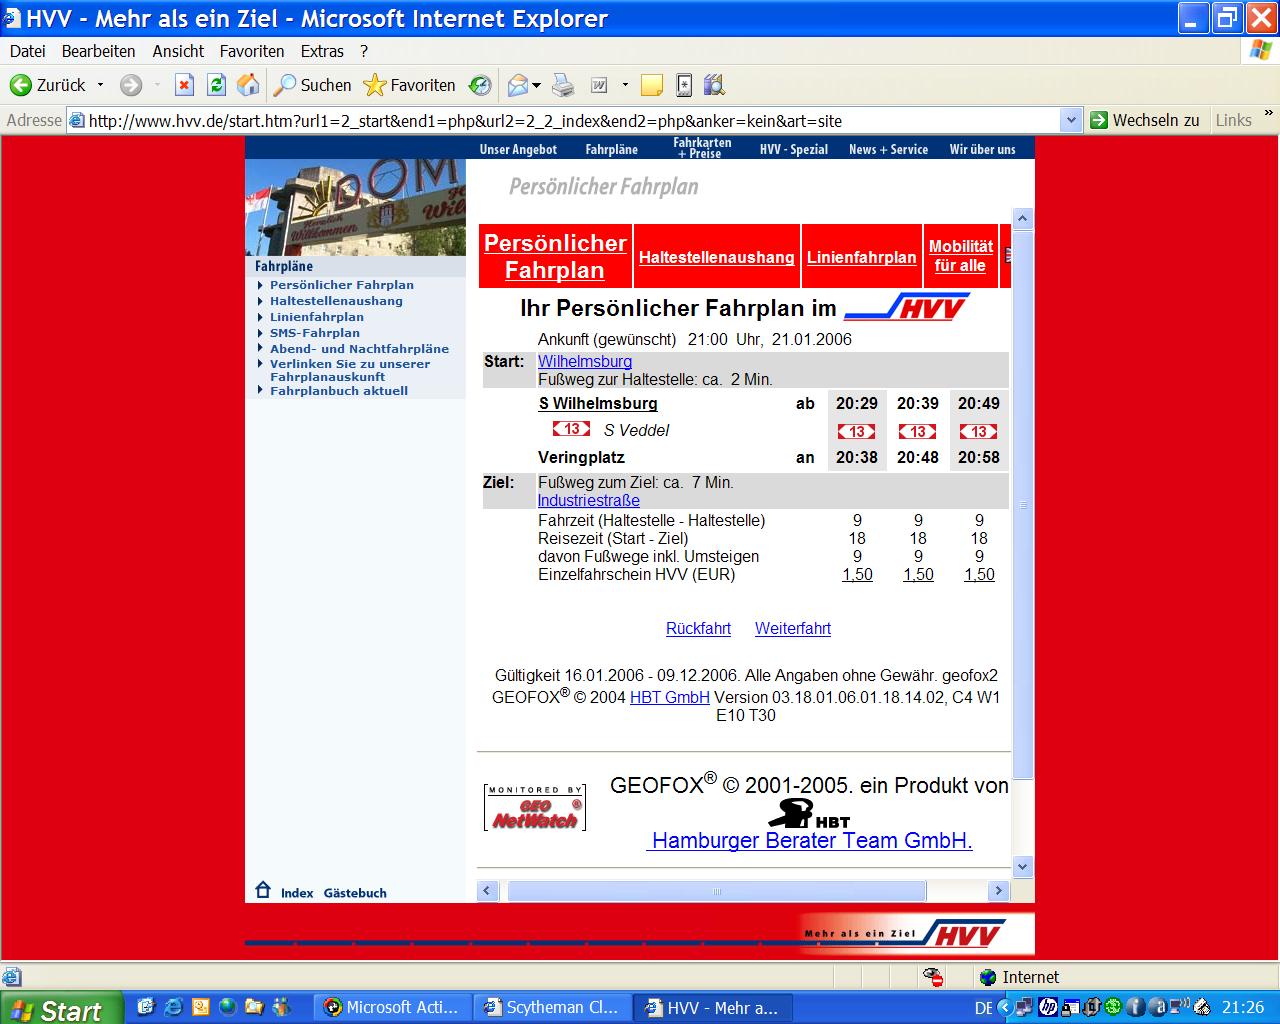Open the Wilhelmsburg start link
1280x1024 pixels.
coord(585,361)
